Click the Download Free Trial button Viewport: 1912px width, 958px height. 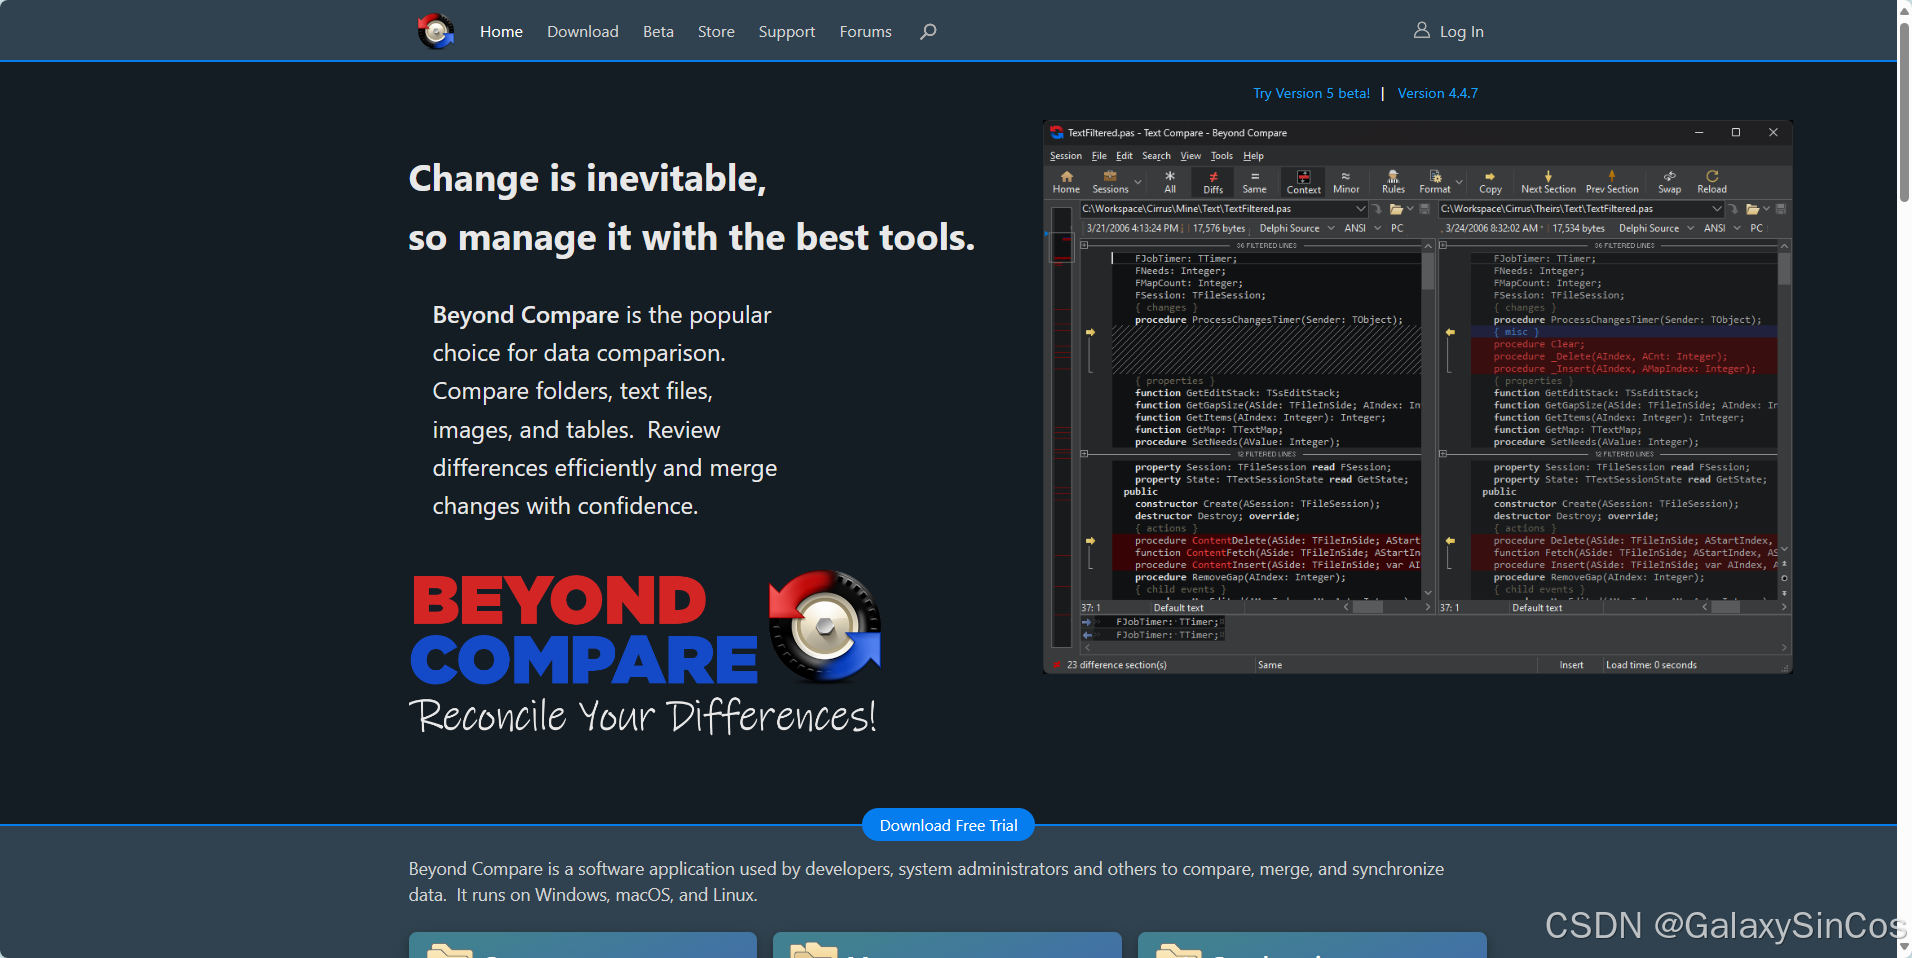pyautogui.click(x=948, y=825)
